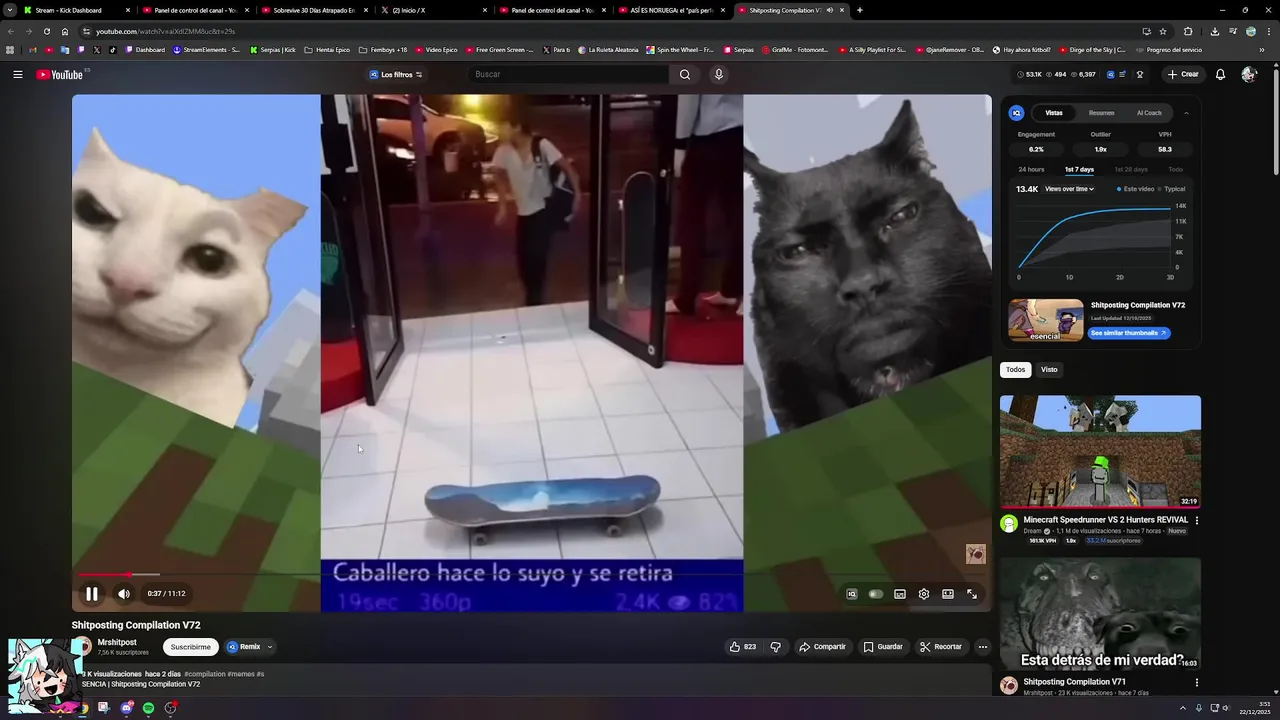Open options for Minecraft Speedrunner video
The height and width of the screenshot is (720, 1280).
pyautogui.click(x=1196, y=520)
